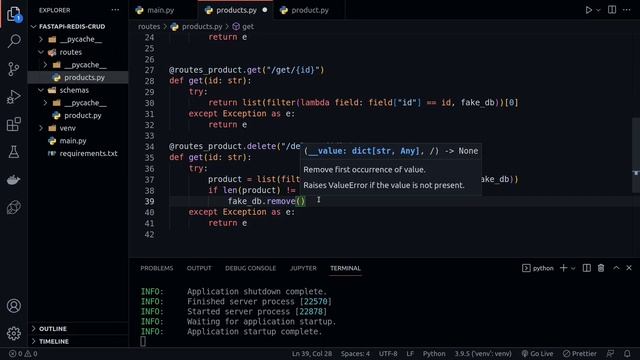Image resolution: width=640 pixels, height=360 pixels.
Task: Open the Extensions view
Action: click(x=14, y=124)
